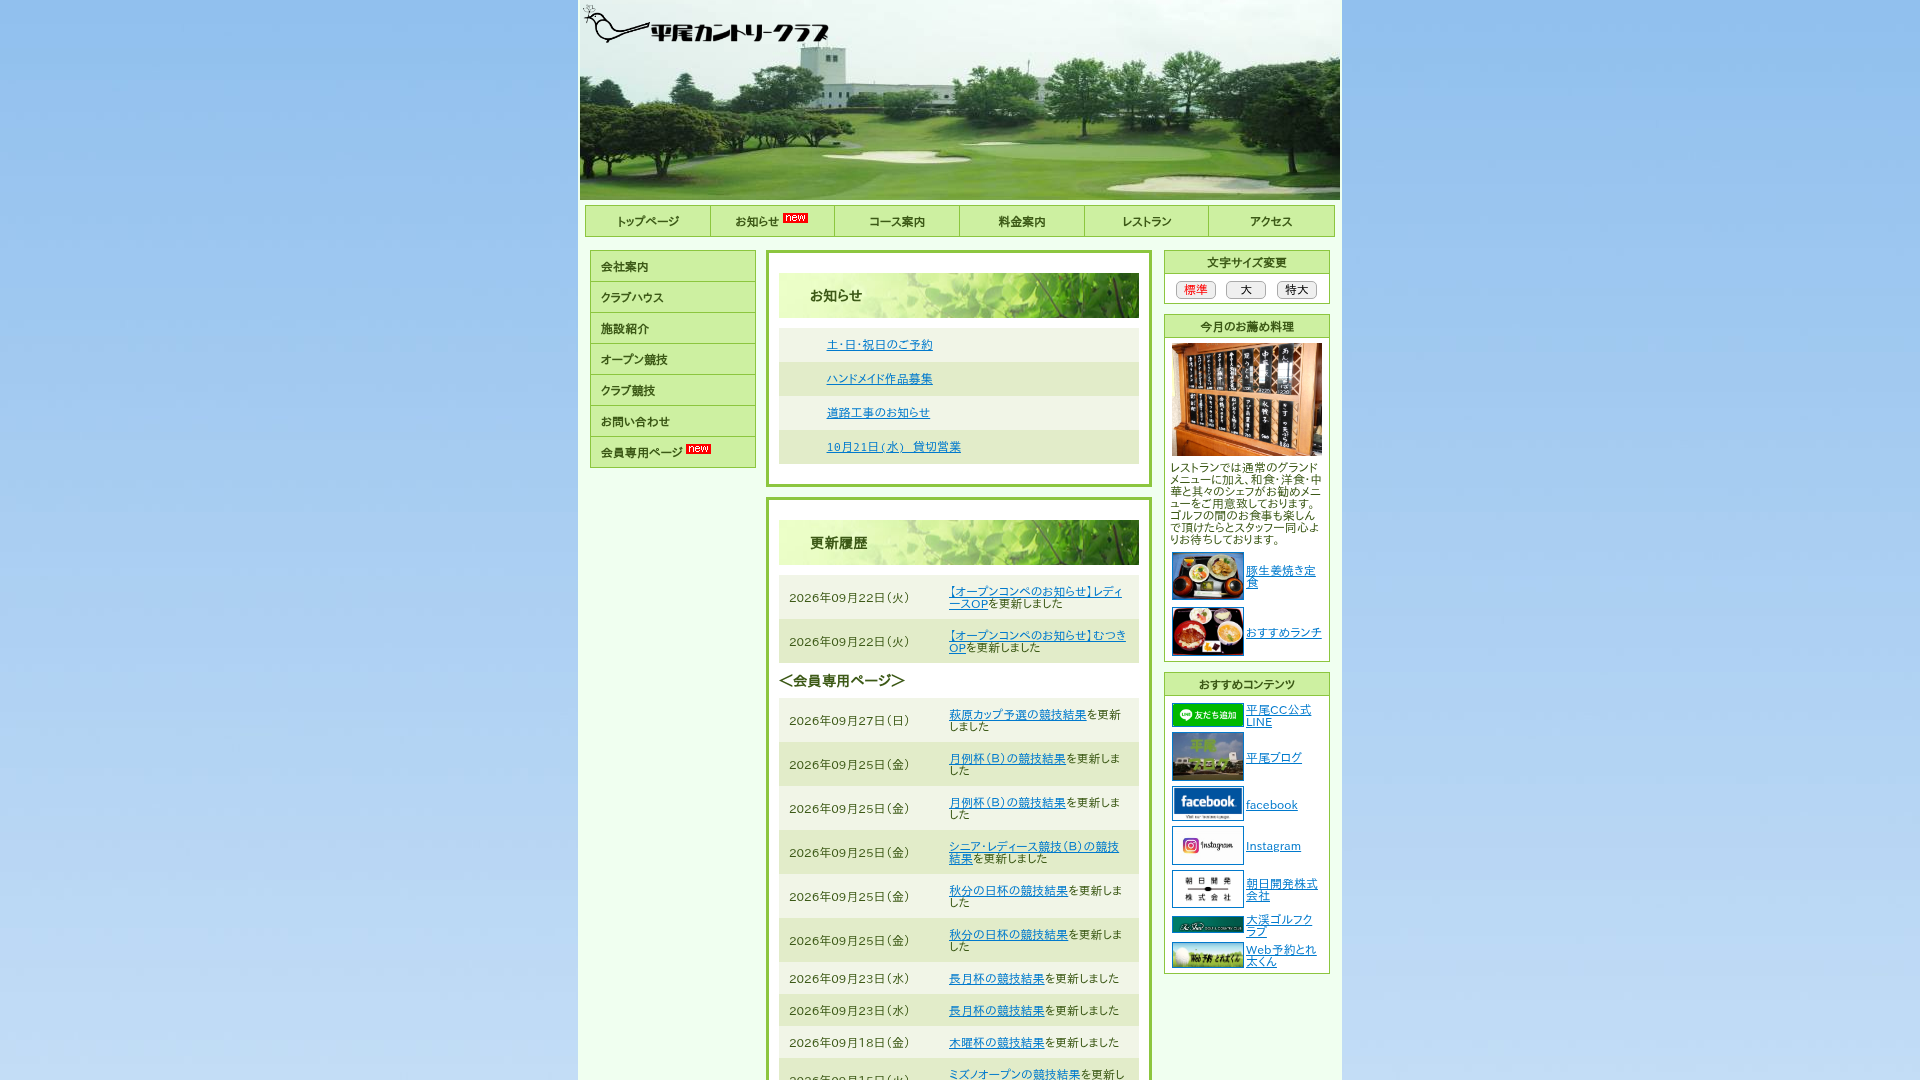Select クラブハウス in the sidebar
This screenshot has width=1920, height=1080.
[x=673, y=297]
